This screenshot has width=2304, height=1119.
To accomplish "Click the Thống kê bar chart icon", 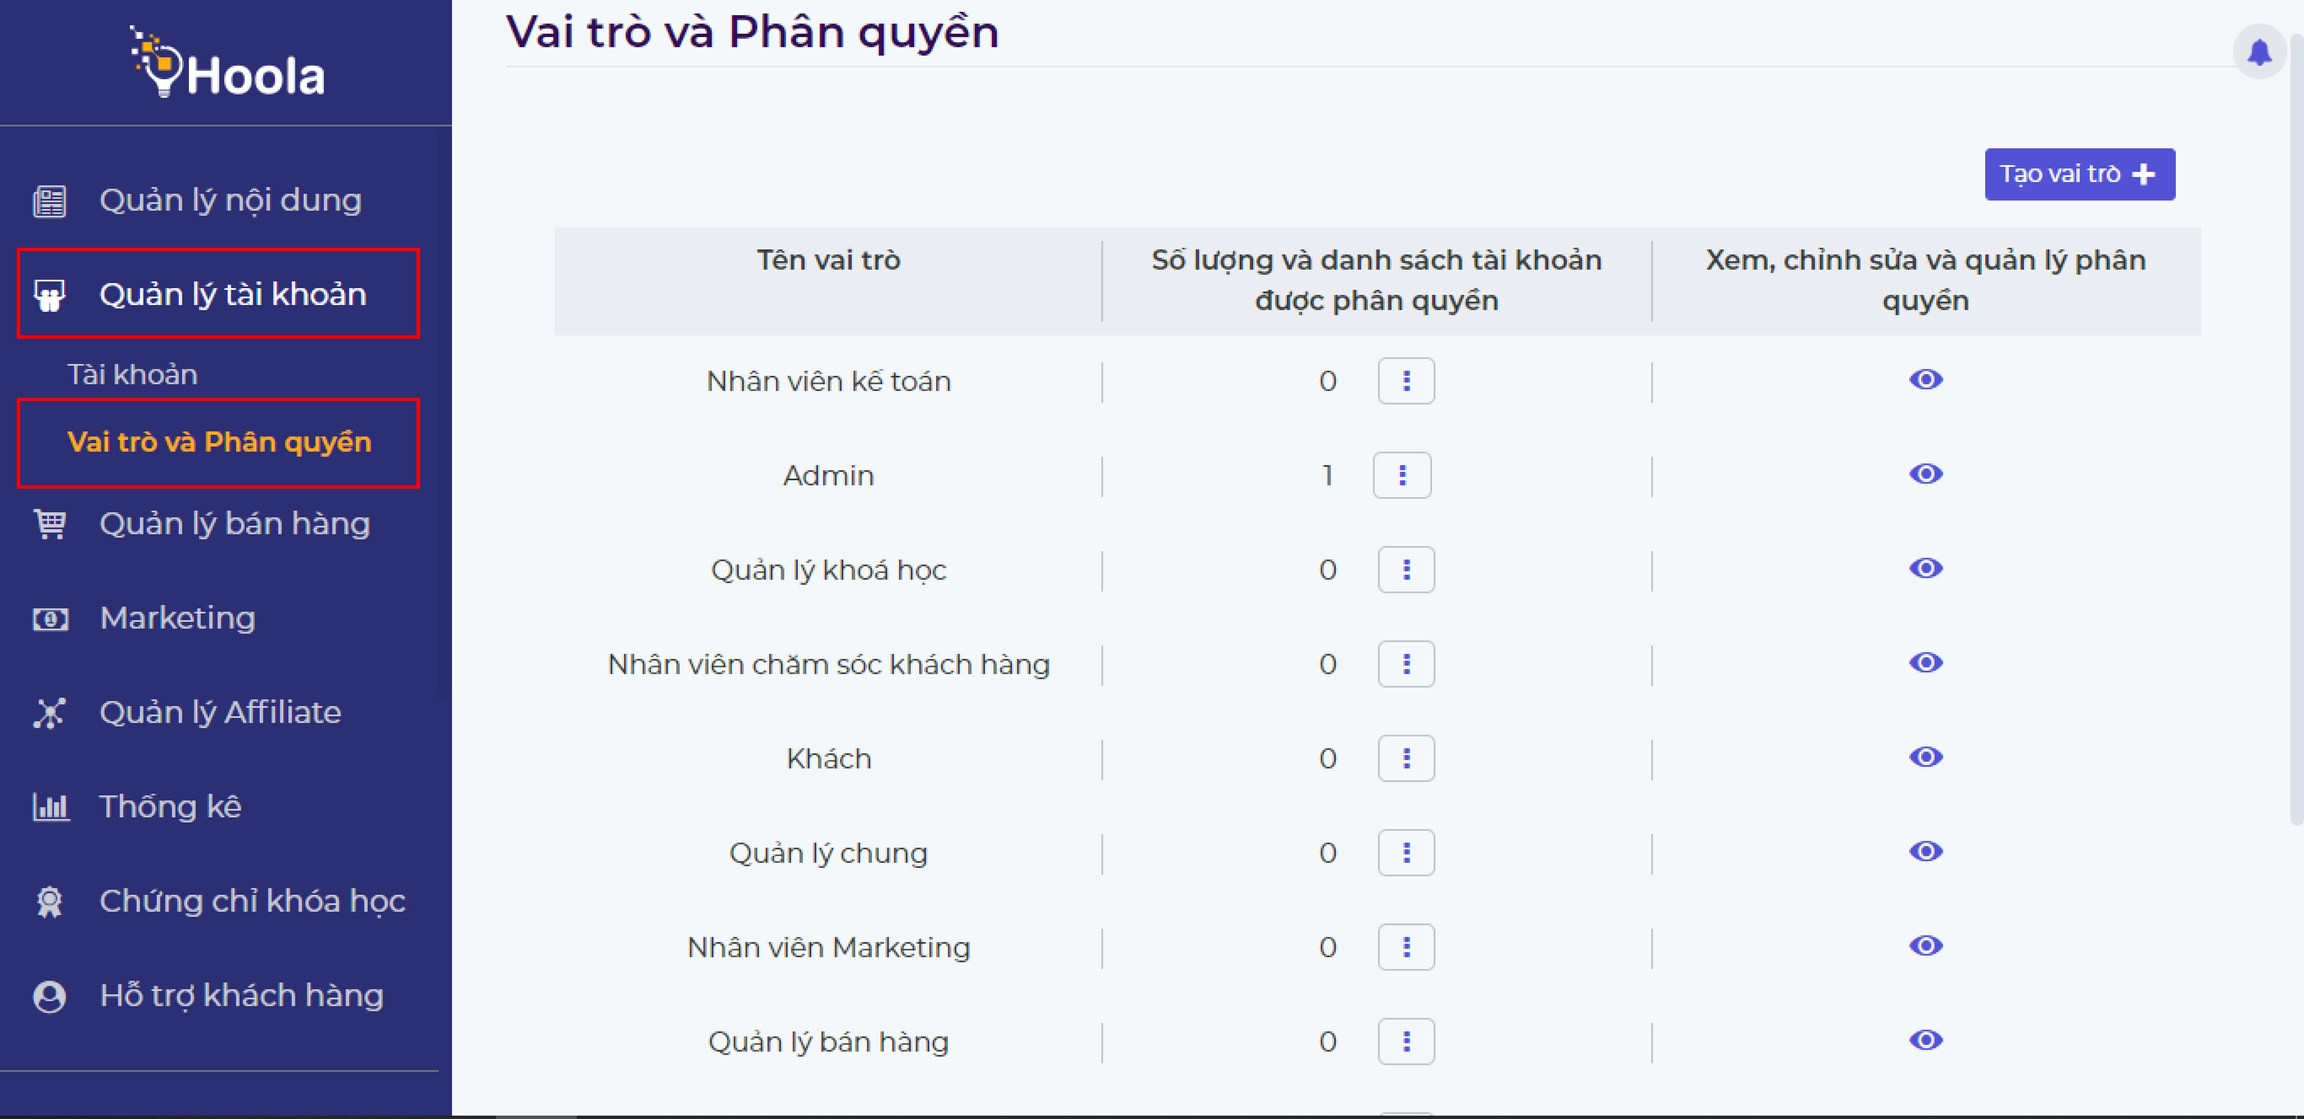I will [50, 807].
